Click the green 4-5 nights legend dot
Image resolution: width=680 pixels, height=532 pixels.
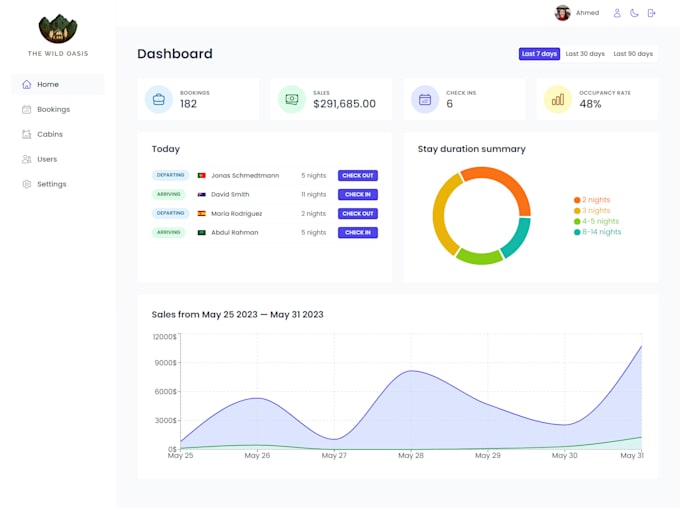tap(577, 222)
